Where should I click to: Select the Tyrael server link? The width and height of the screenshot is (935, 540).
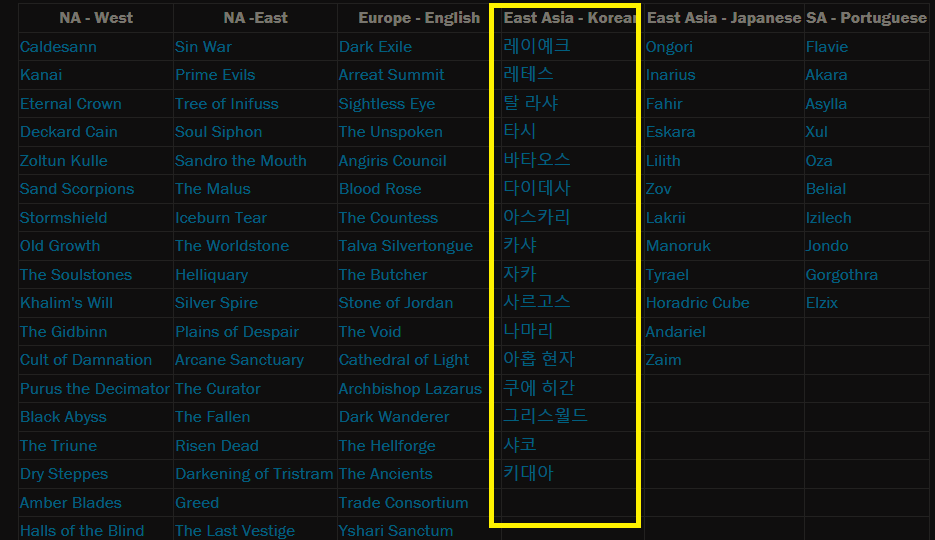(667, 275)
